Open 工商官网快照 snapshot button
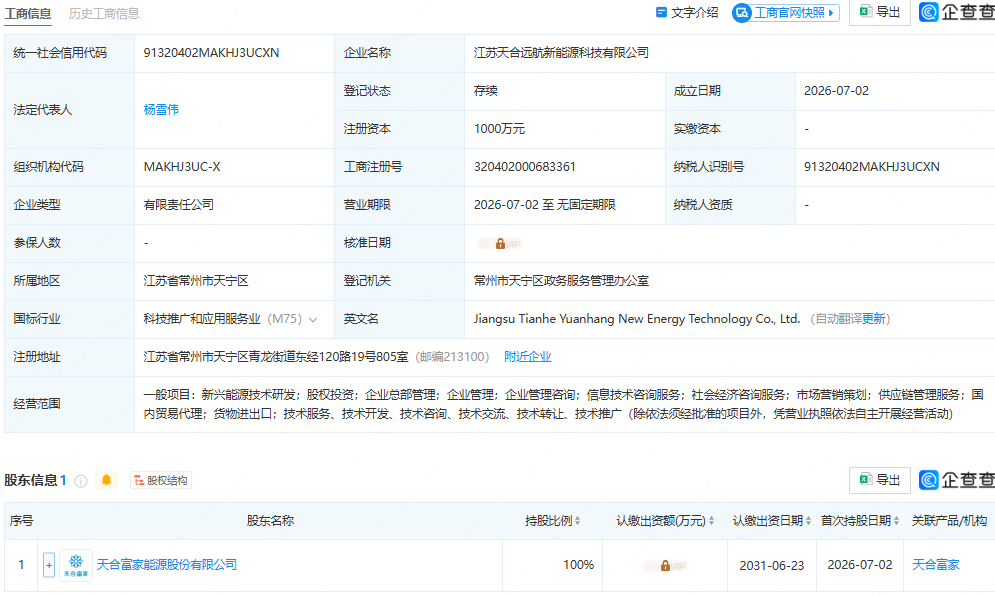The image size is (995, 595). [x=786, y=13]
